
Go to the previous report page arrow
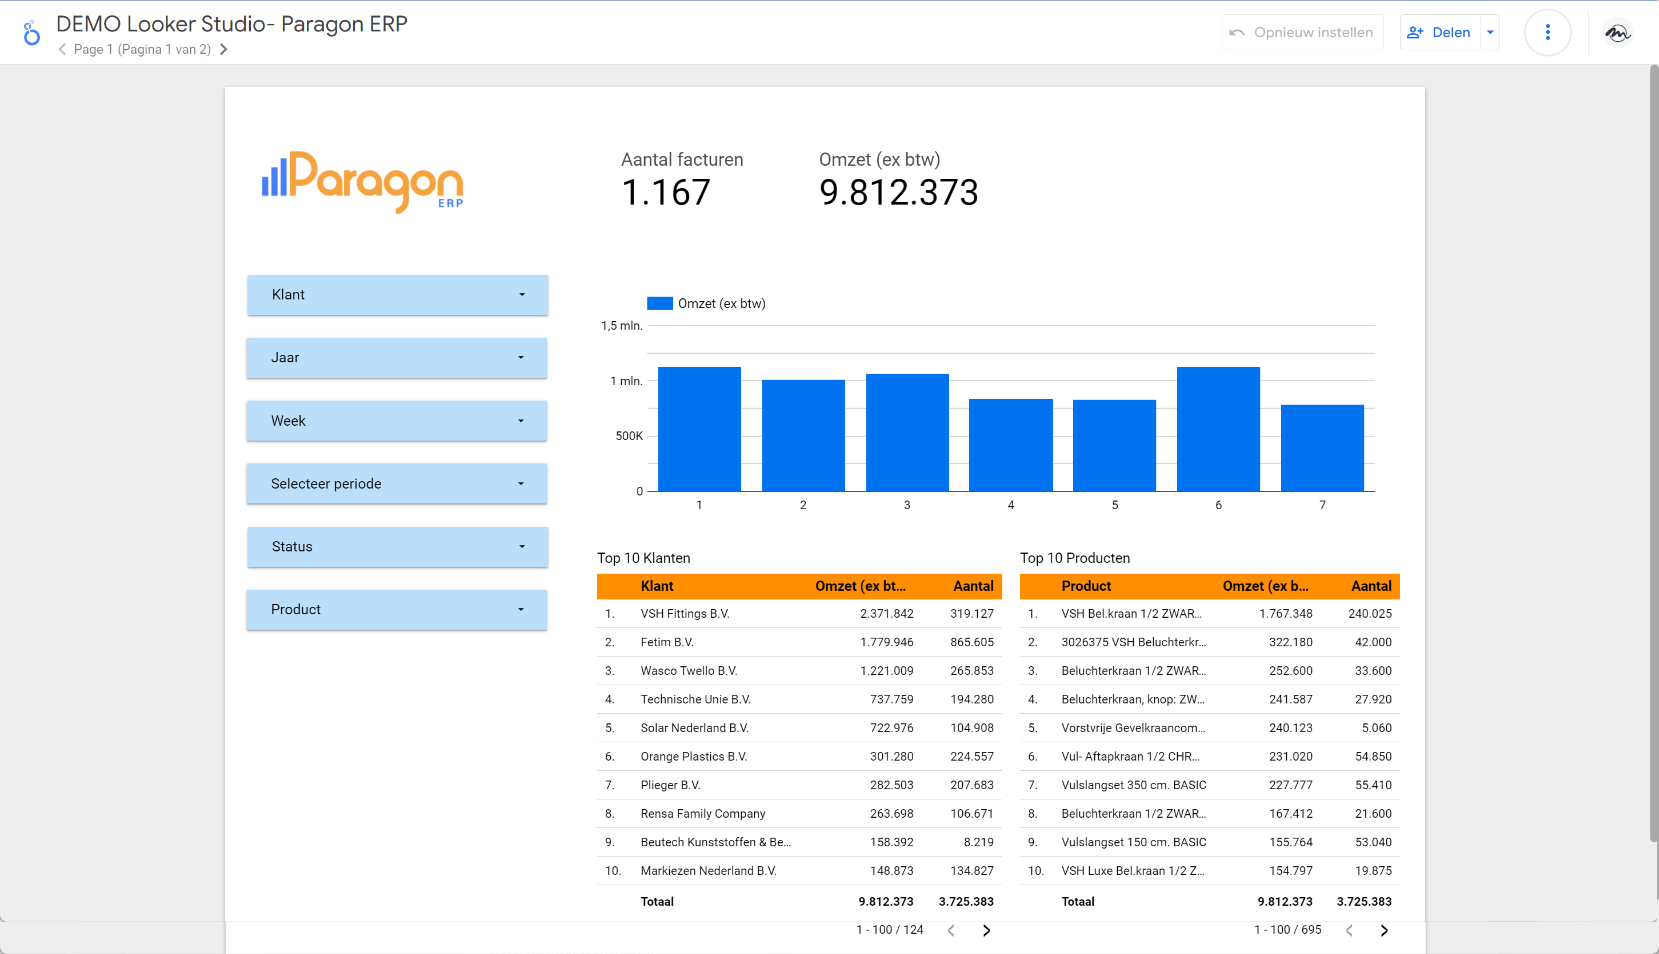(62, 49)
